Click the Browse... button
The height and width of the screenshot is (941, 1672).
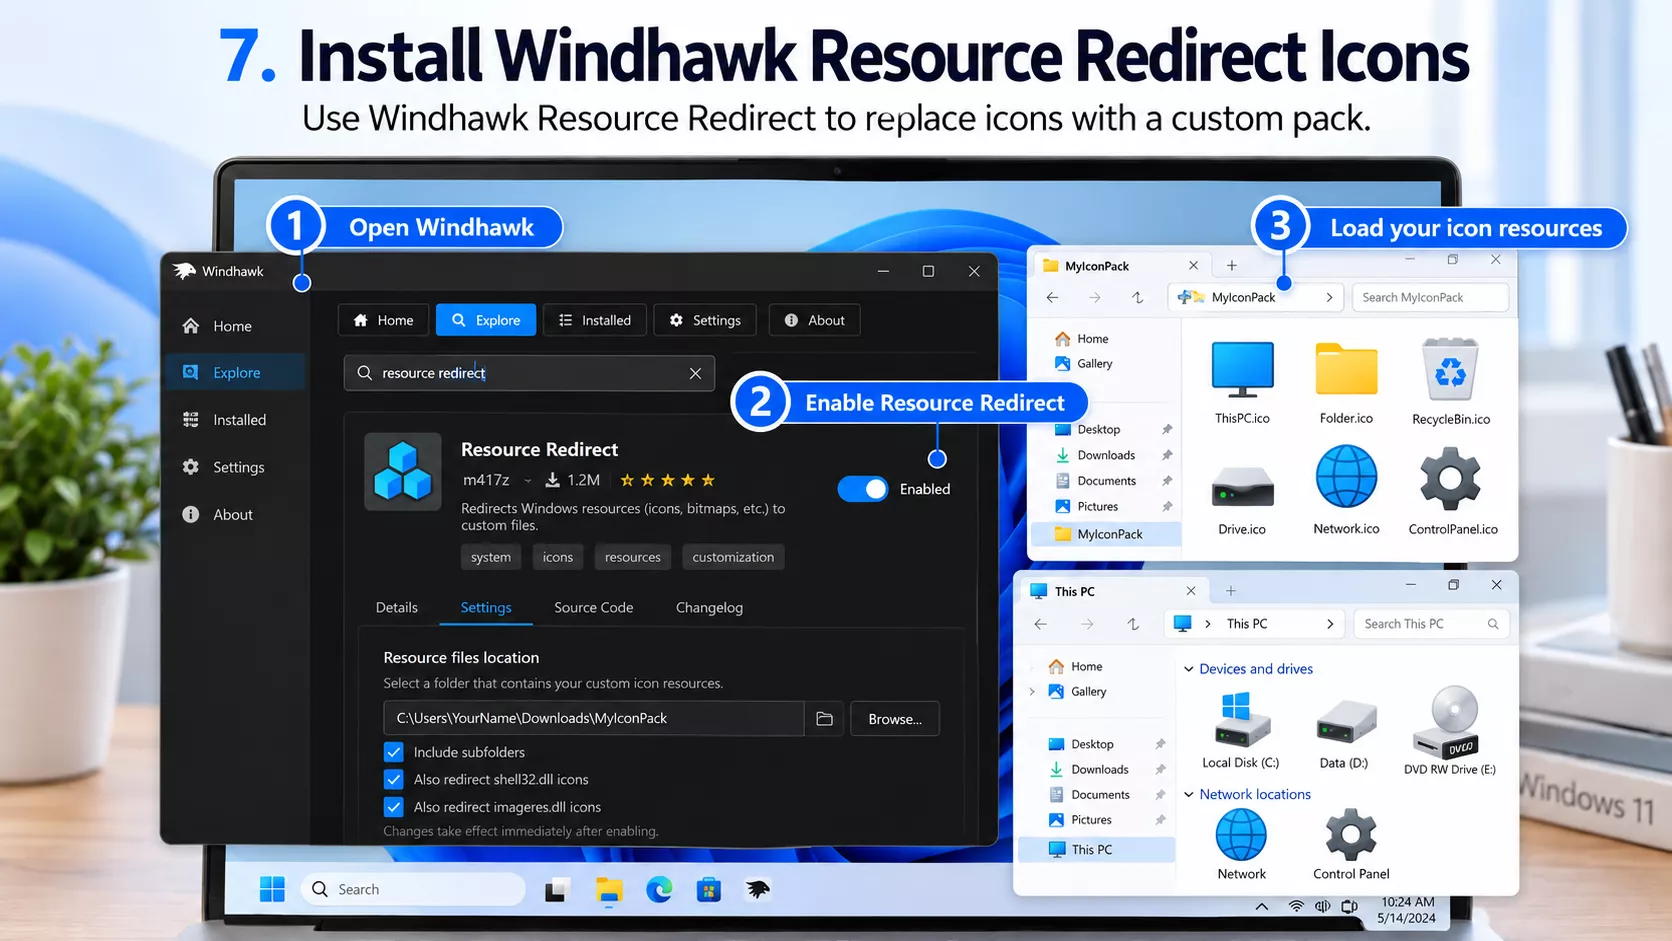[895, 719]
